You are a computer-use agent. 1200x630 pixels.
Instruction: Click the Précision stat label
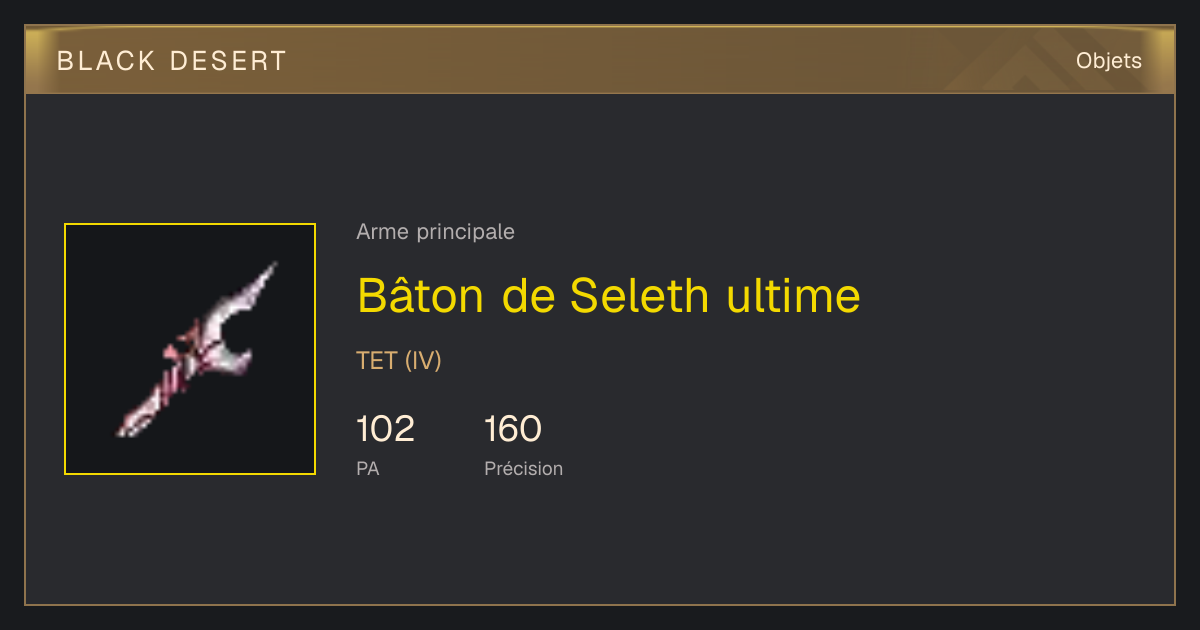523,468
